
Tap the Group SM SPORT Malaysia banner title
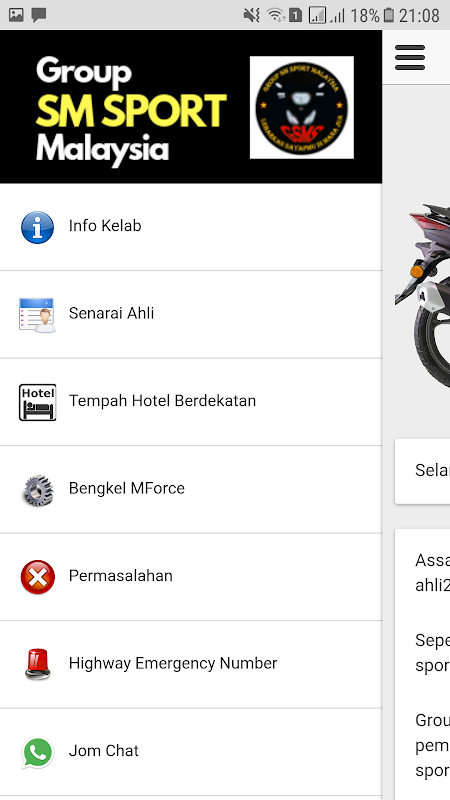point(131,110)
